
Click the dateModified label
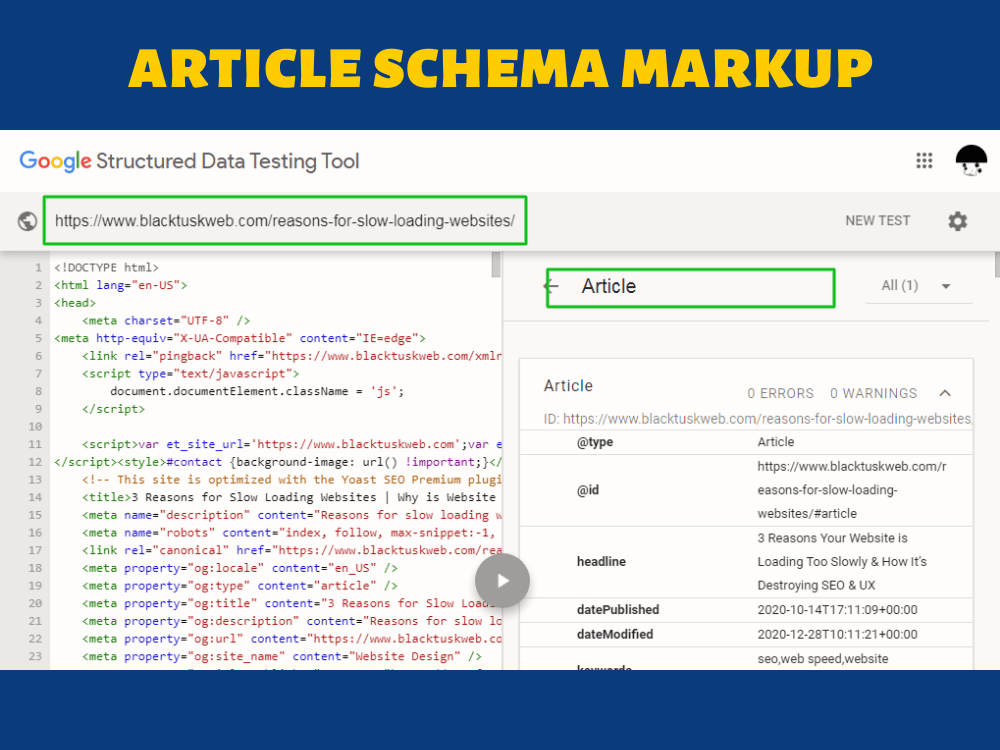(615, 635)
